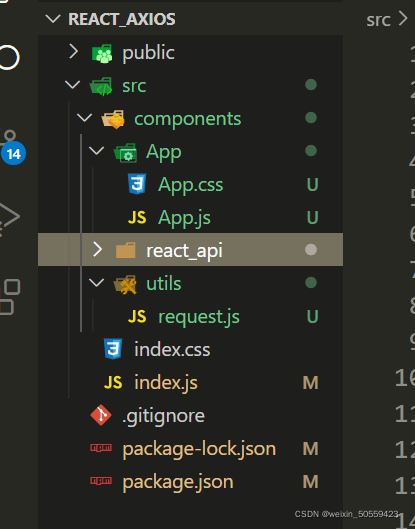Click the components folder icon
This screenshot has width=415, height=529.
click(113, 119)
